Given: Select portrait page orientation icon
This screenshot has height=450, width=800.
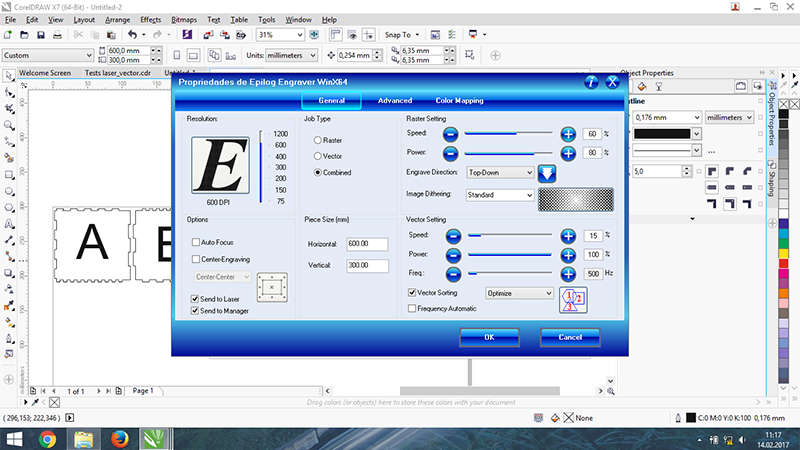Looking at the screenshot, I should pyautogui.click(x=177, y=55).
